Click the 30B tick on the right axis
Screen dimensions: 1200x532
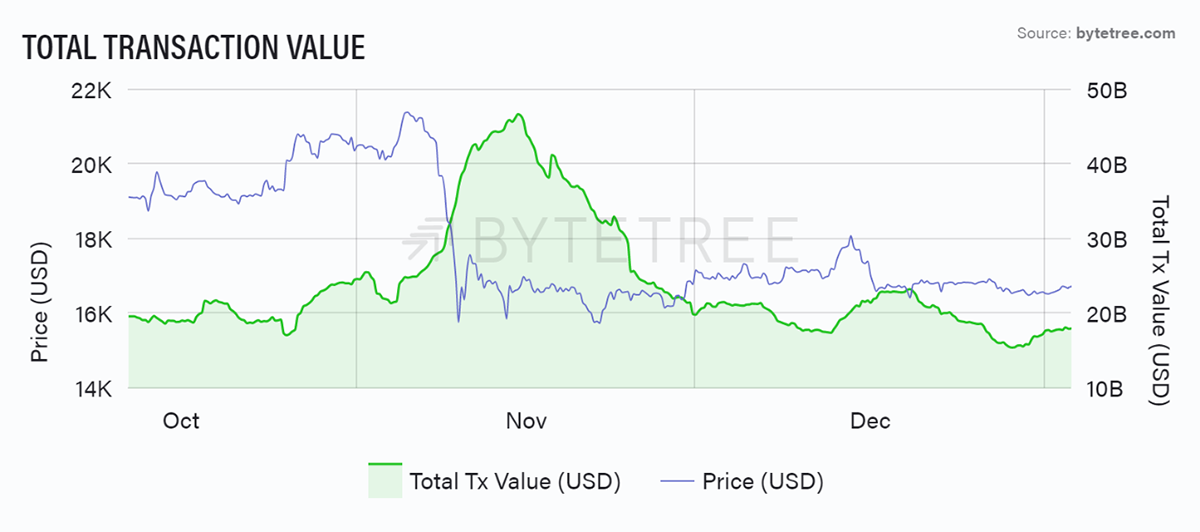(x=1107, y=240)
